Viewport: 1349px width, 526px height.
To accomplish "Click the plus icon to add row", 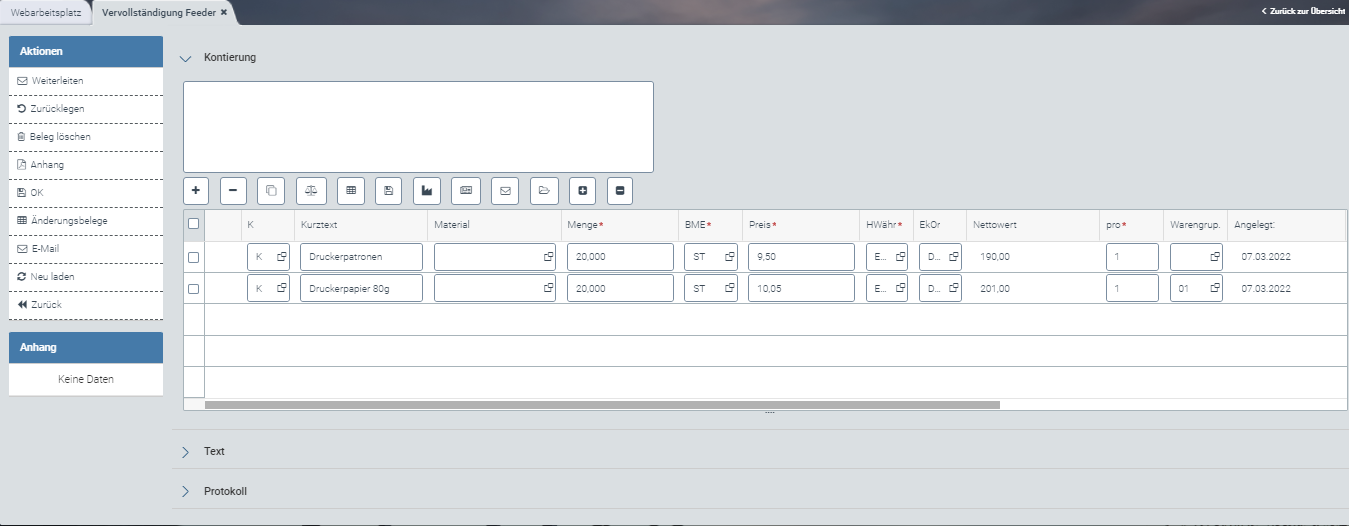I will tap(196, 190).
